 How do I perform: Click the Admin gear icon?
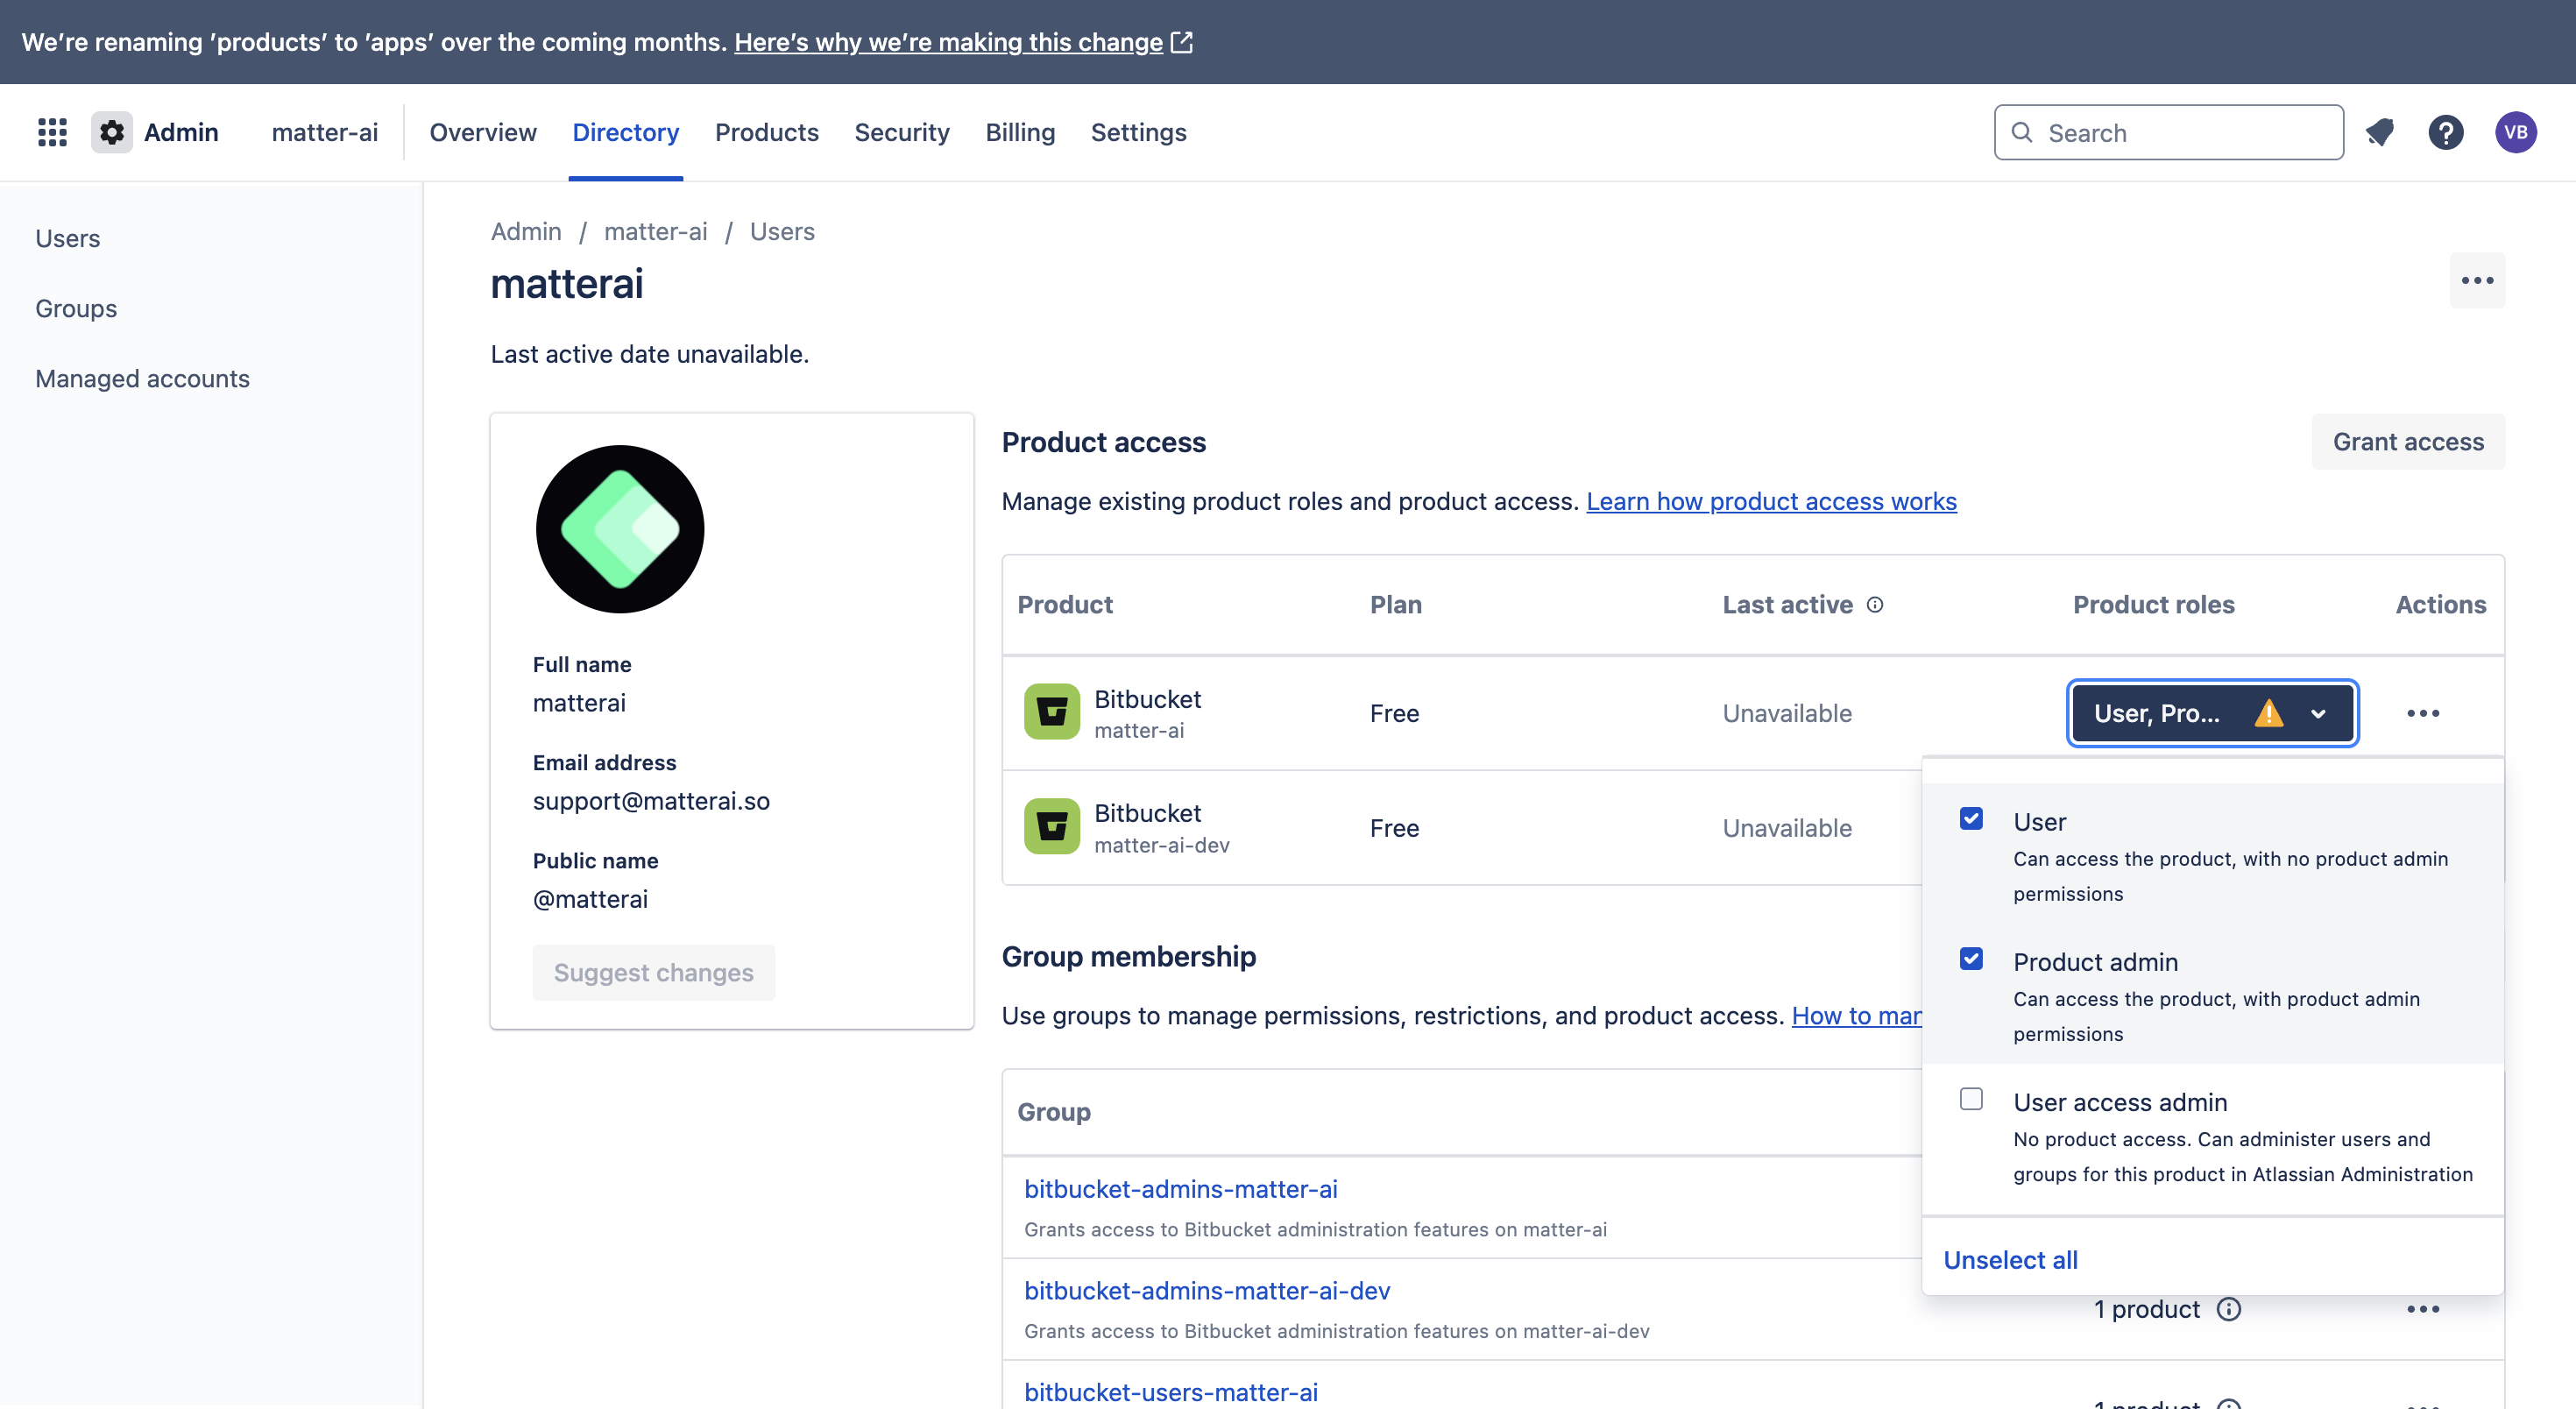pyautogui.click(x=112, y=132)
